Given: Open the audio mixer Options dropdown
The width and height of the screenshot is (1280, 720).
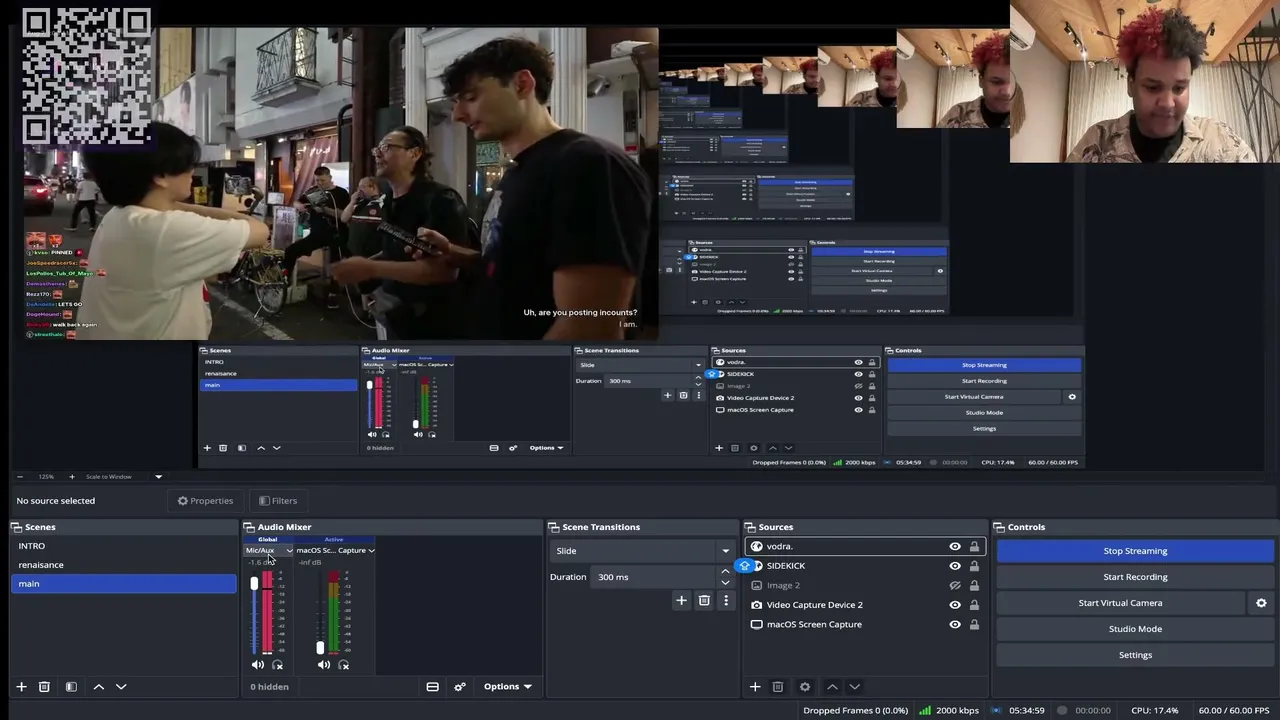Looking at the screenshot, I should (x=507, y=687).
